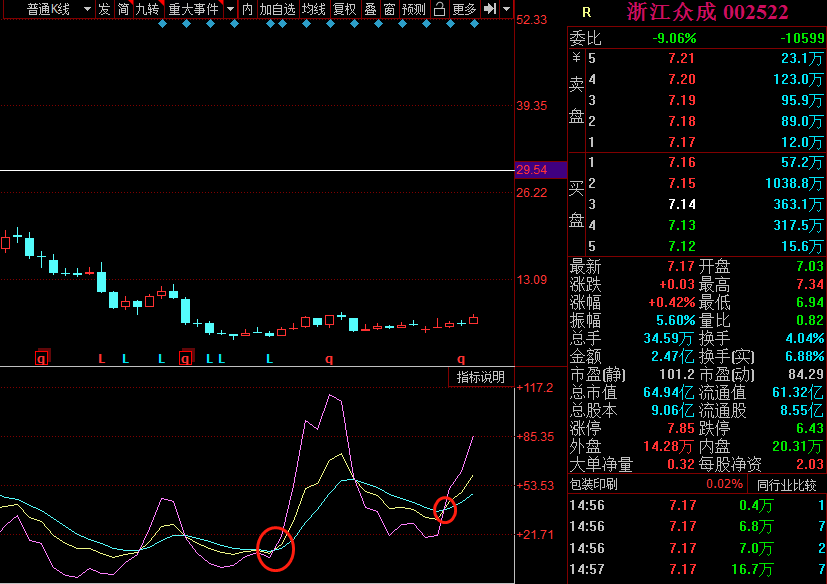The height and width of the screenshot is (584, 827).
Task: Click the purple 29.54 price axis marker
Action: (x=531, y=170)
